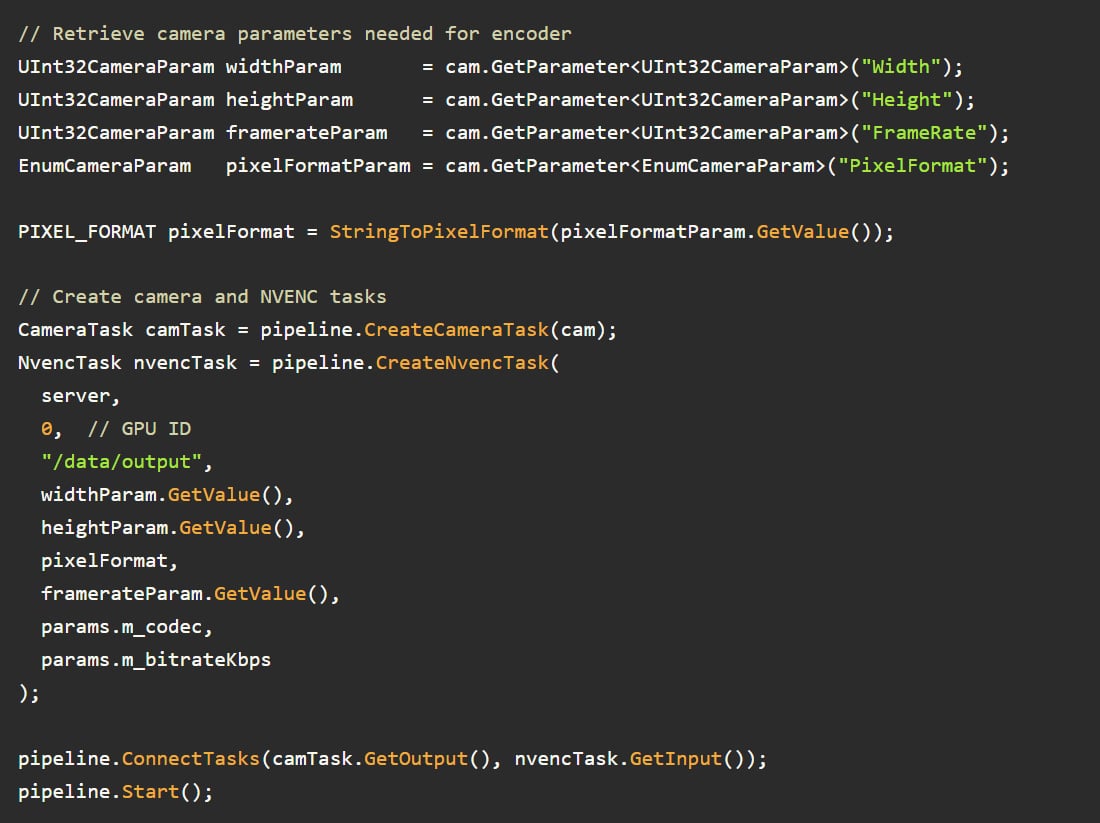Click the "/data/output" path string
1100x823 pixels.
click(x=127, y=462)
